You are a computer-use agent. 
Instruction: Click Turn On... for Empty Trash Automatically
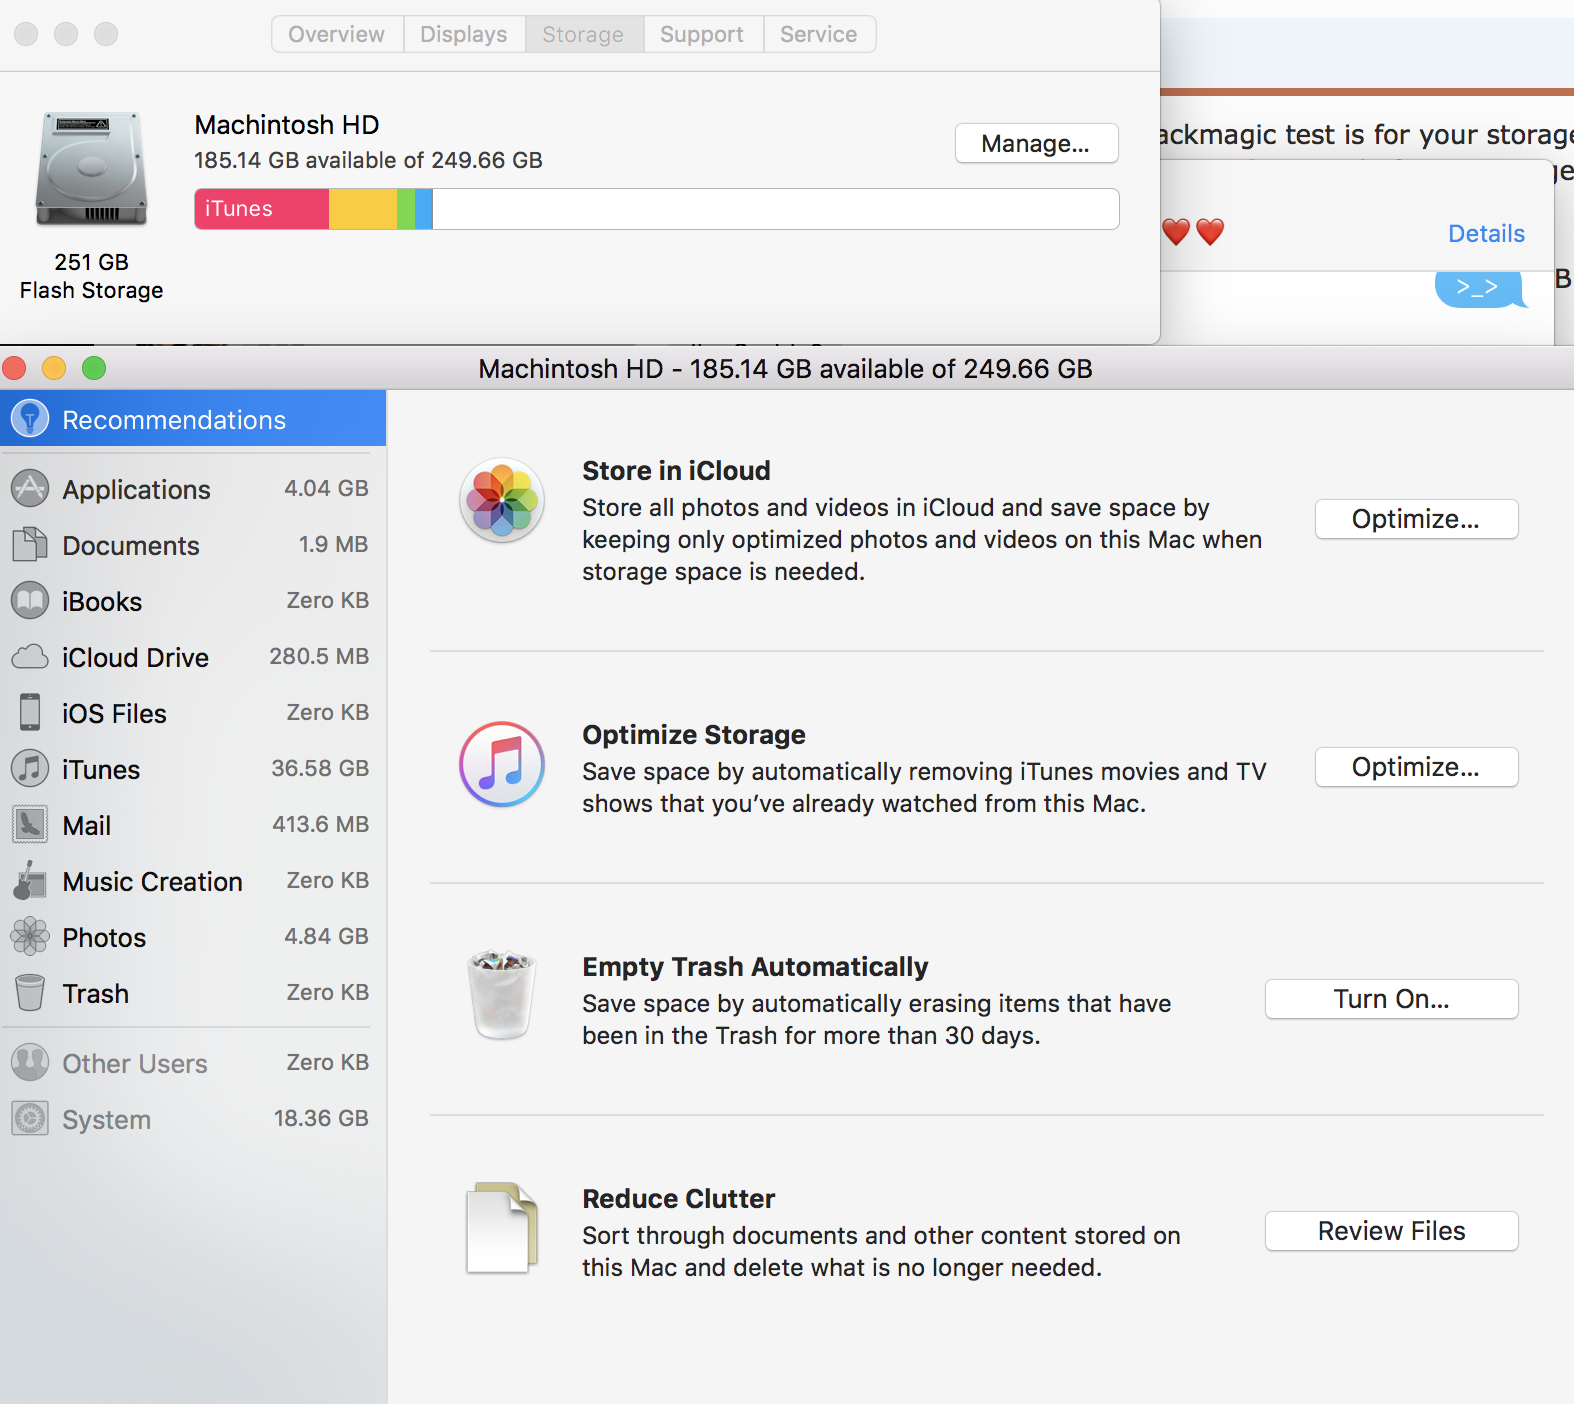(1391, 999)
